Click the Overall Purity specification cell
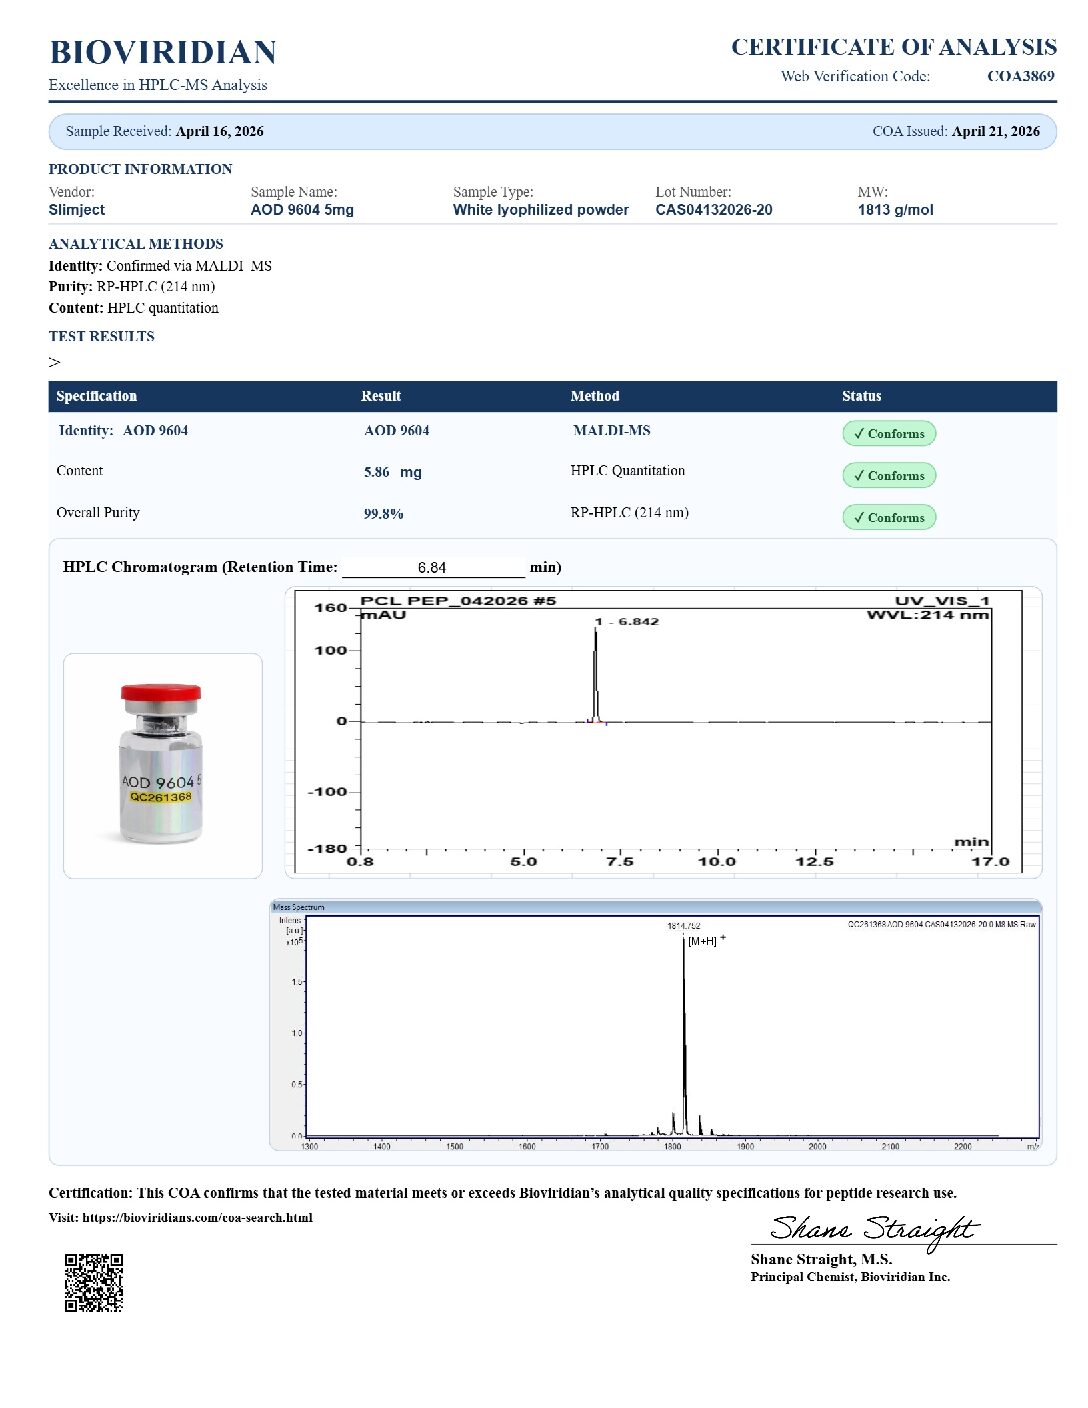The width and height of the screenshot is (1088, 1408). coord(98,512)
